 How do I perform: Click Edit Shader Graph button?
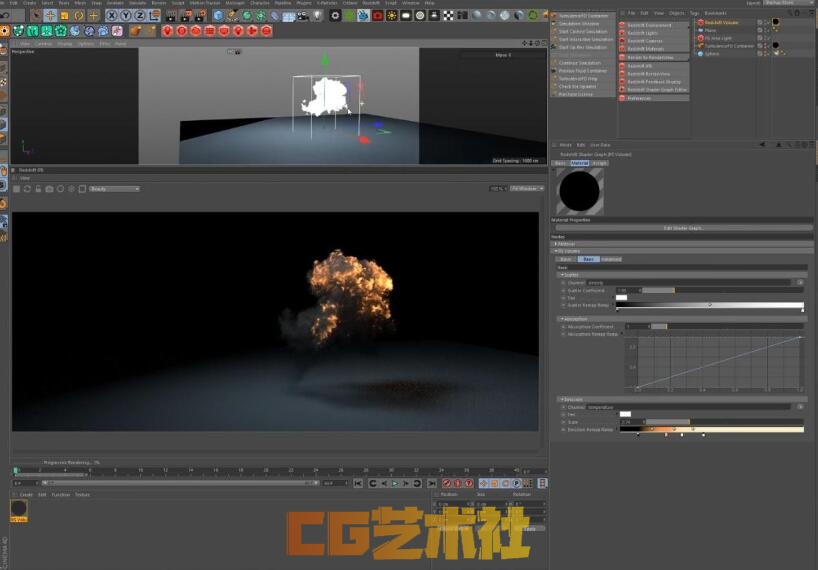coord(683,228)
